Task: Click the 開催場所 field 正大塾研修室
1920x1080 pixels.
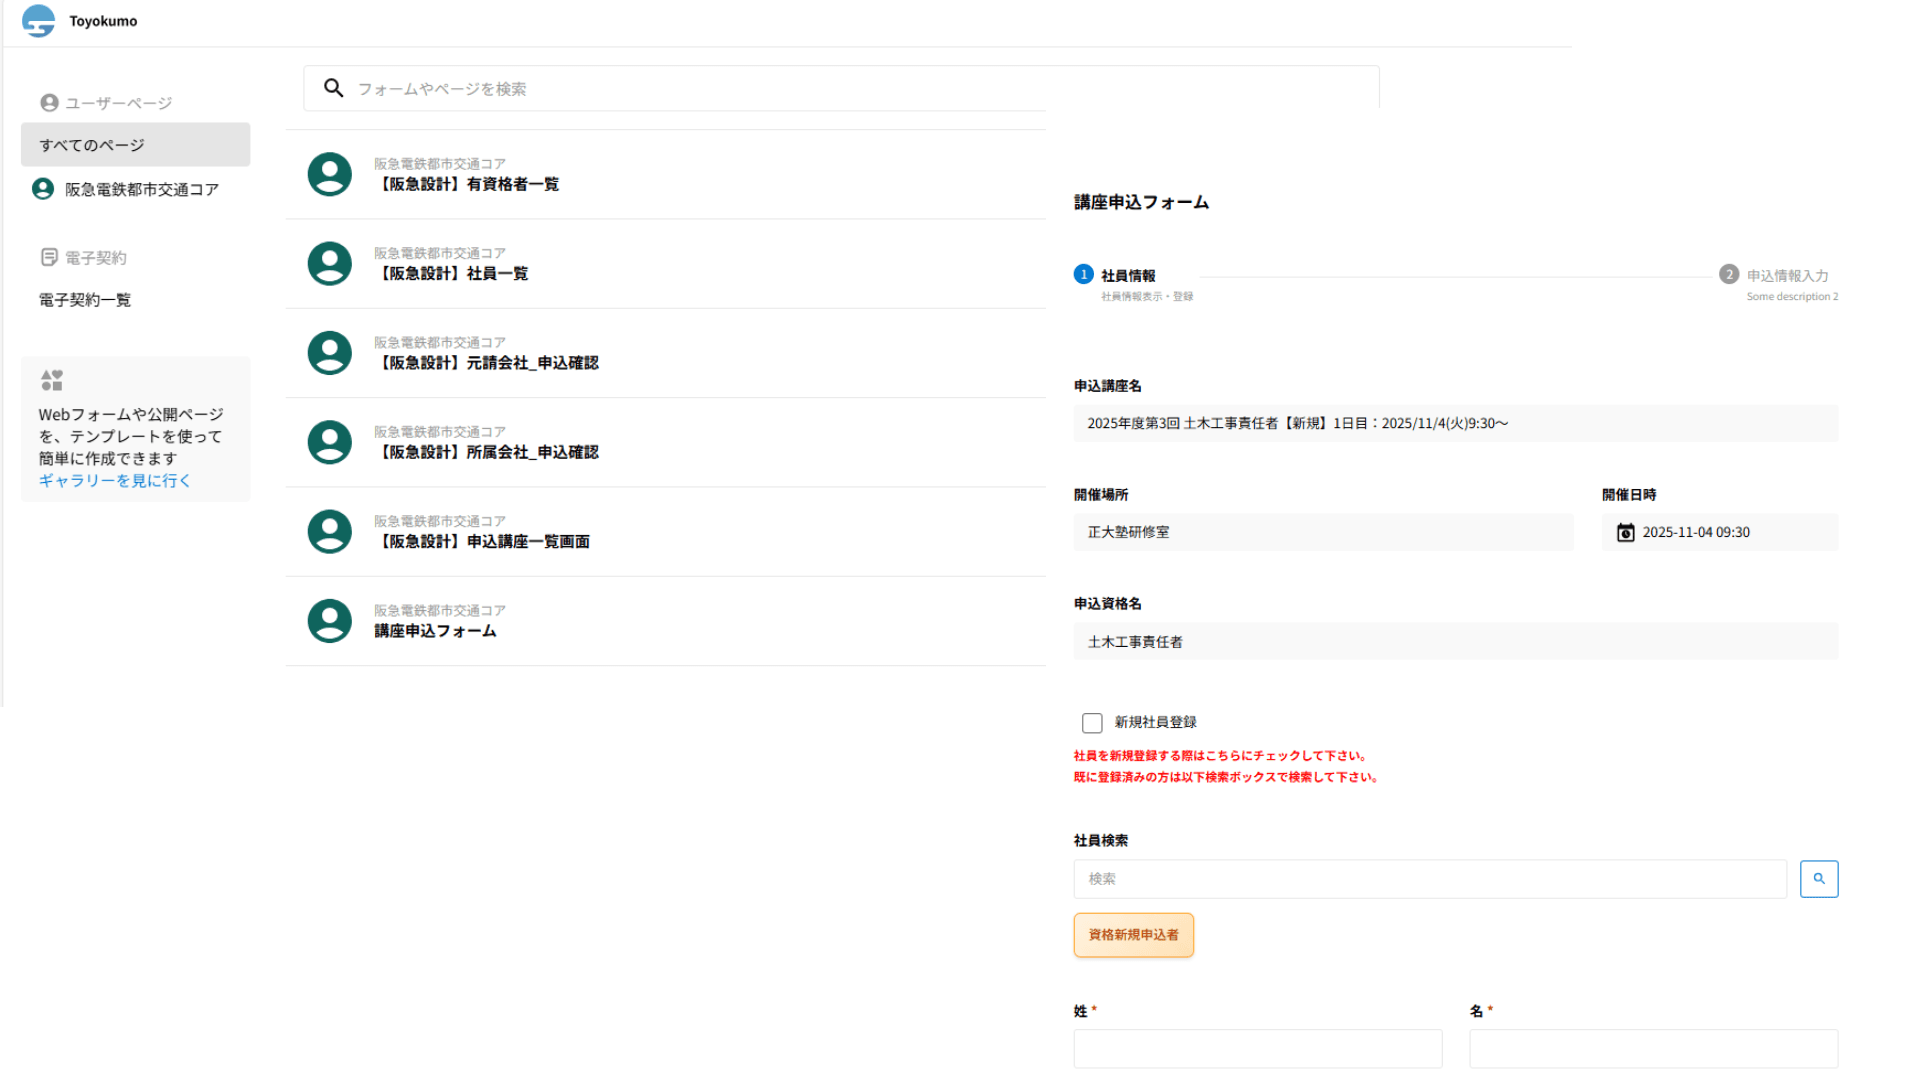Action: click(x=1324, y=532)
